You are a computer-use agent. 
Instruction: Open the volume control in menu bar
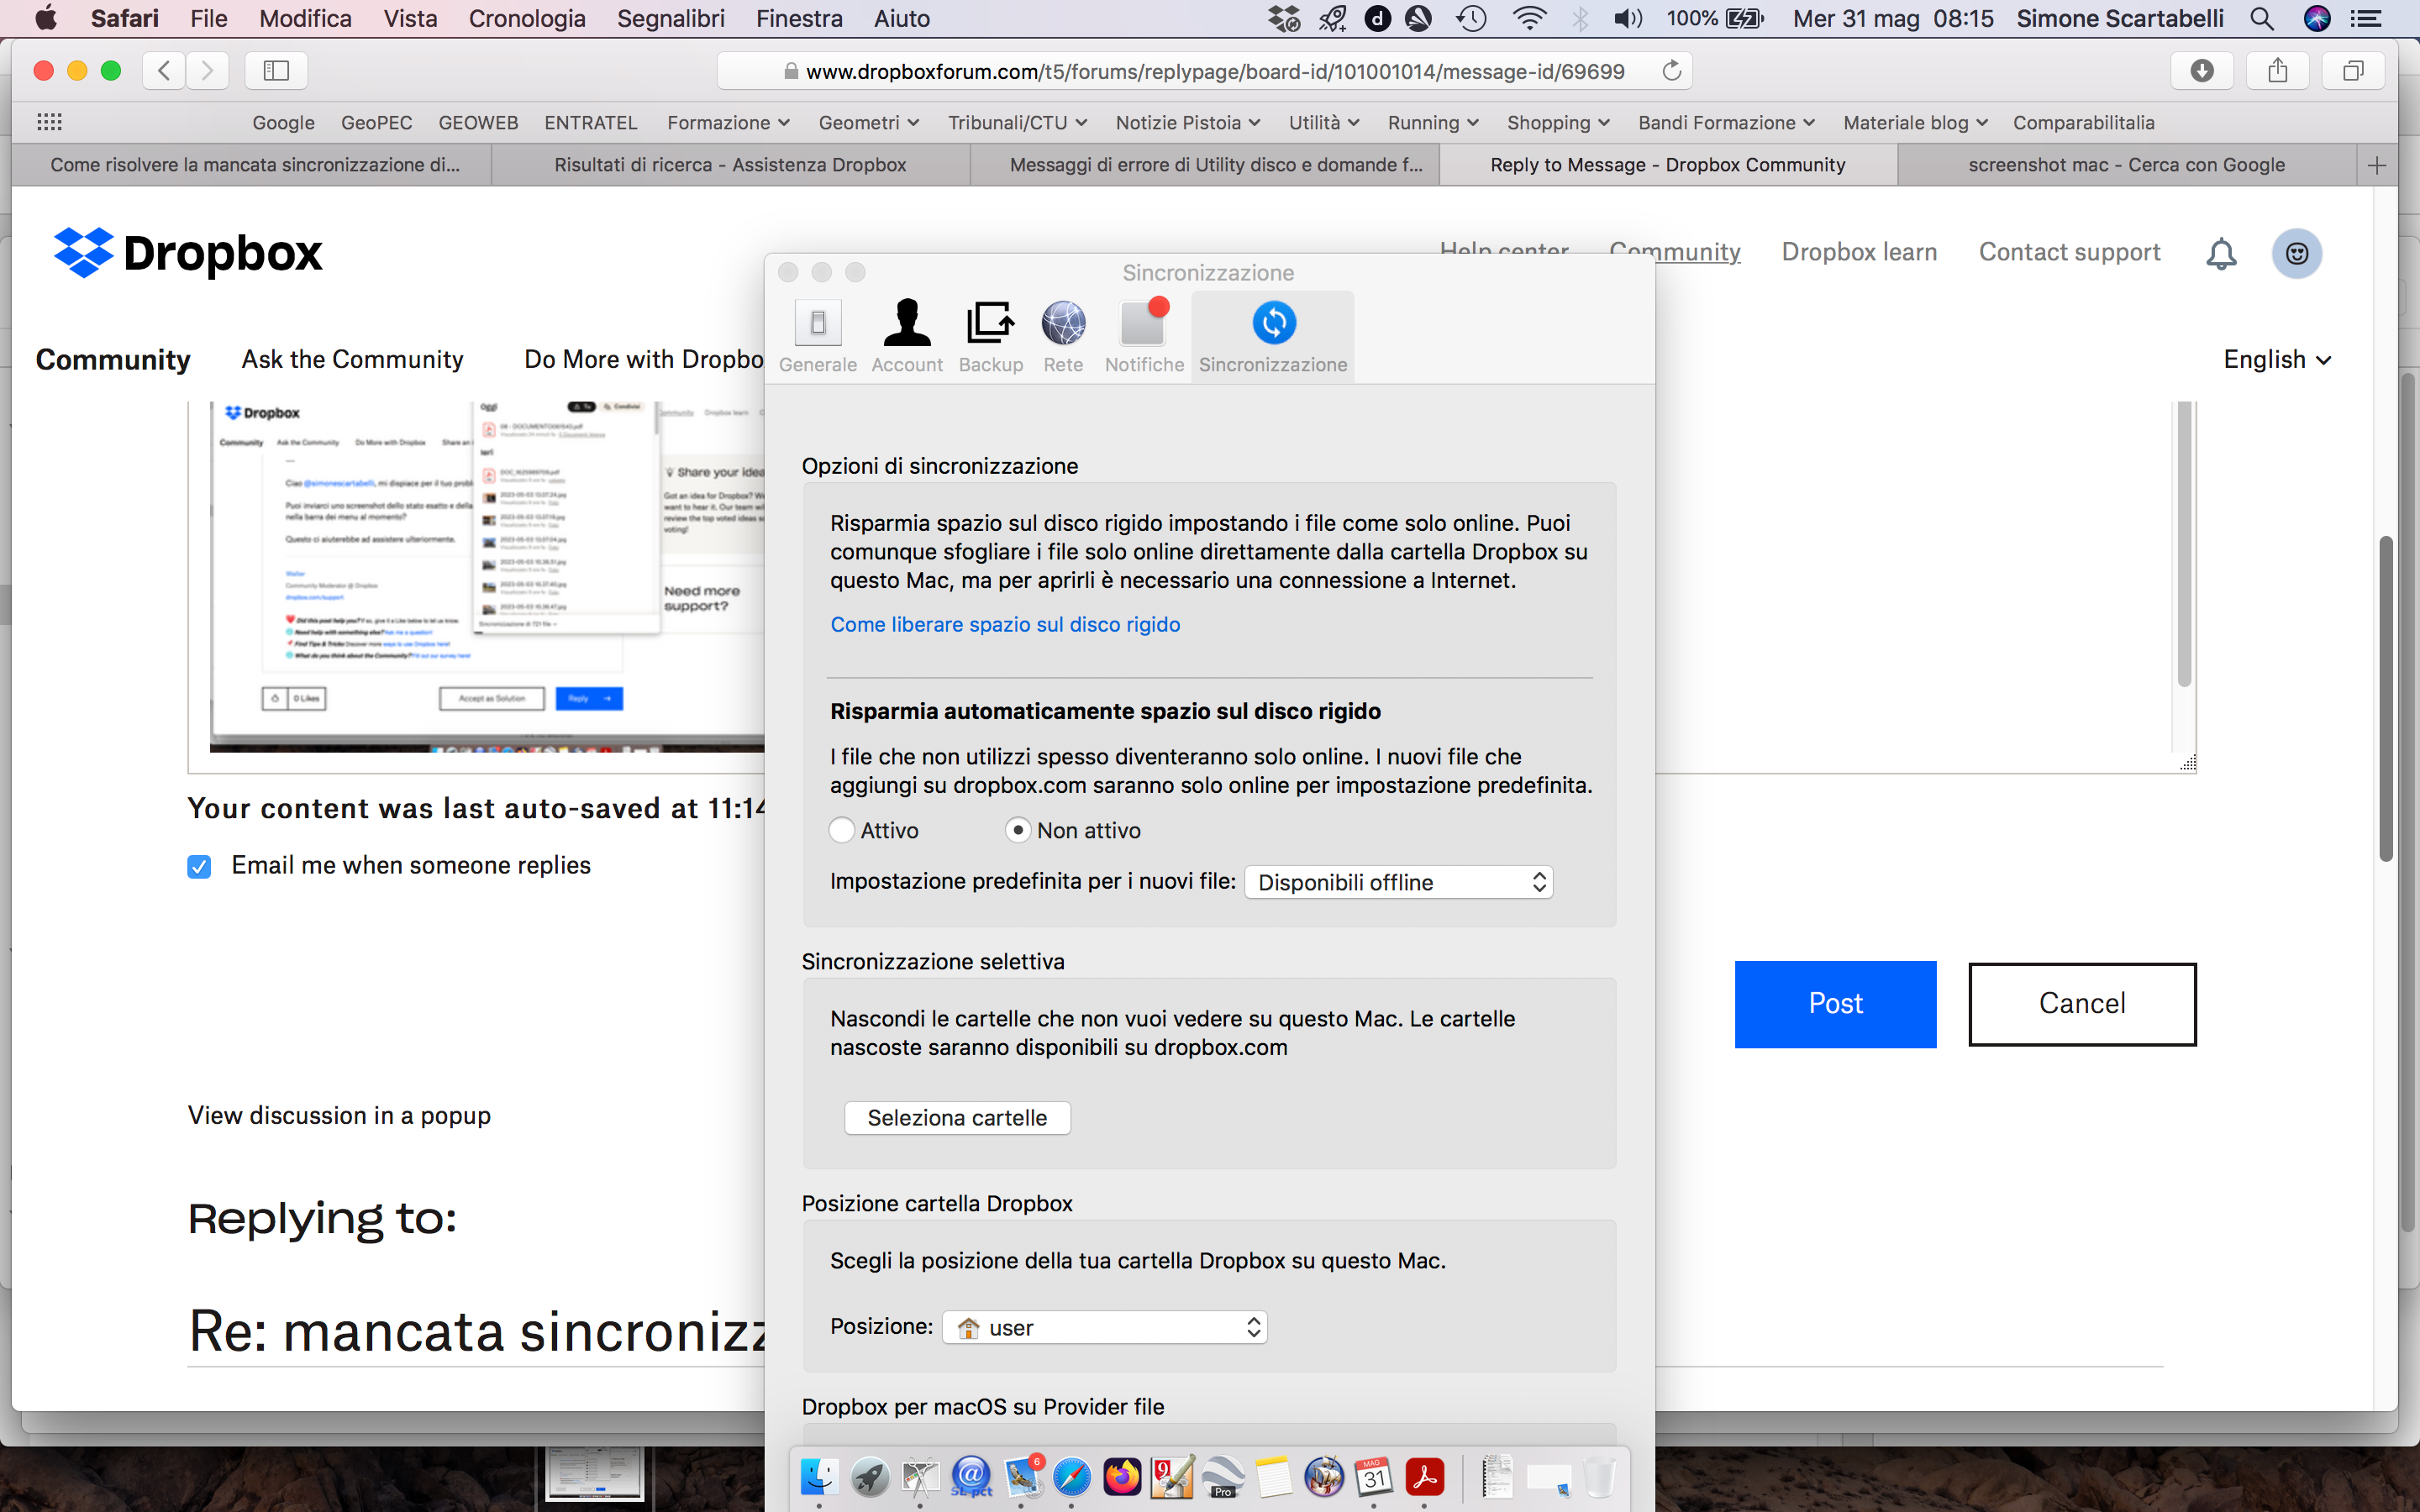point(1628,18)
